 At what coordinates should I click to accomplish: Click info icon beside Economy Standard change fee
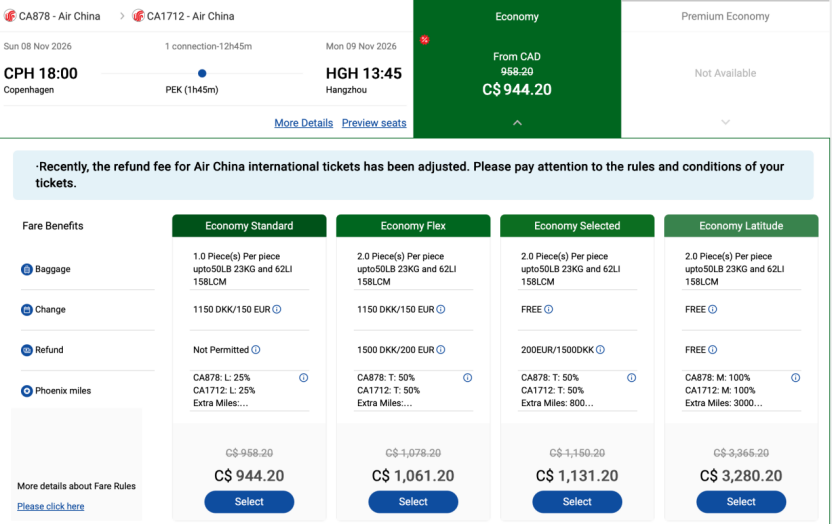(x=277, y=309)
